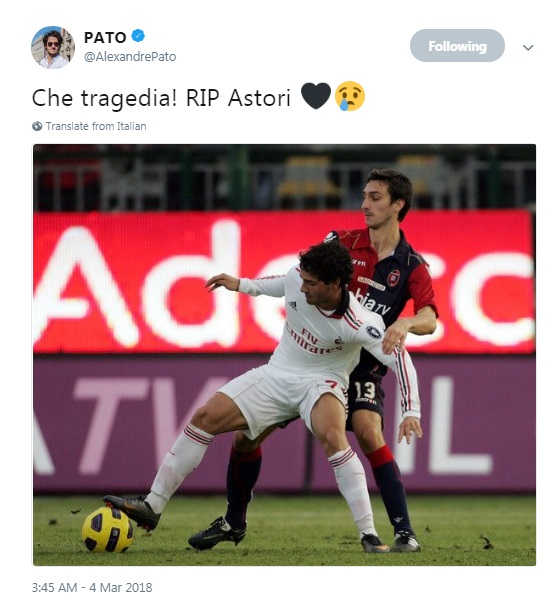The image size is (548, 604).
Task: Open the PATO display name link
Action: tap(105, 37)
